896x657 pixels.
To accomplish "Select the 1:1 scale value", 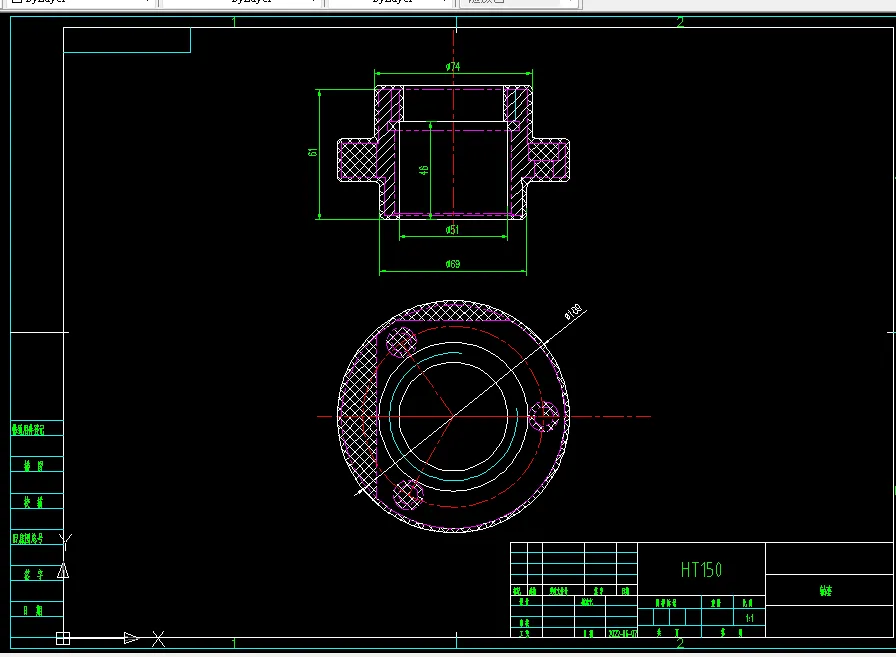I will pyautogui.click(x=749, y=618).
